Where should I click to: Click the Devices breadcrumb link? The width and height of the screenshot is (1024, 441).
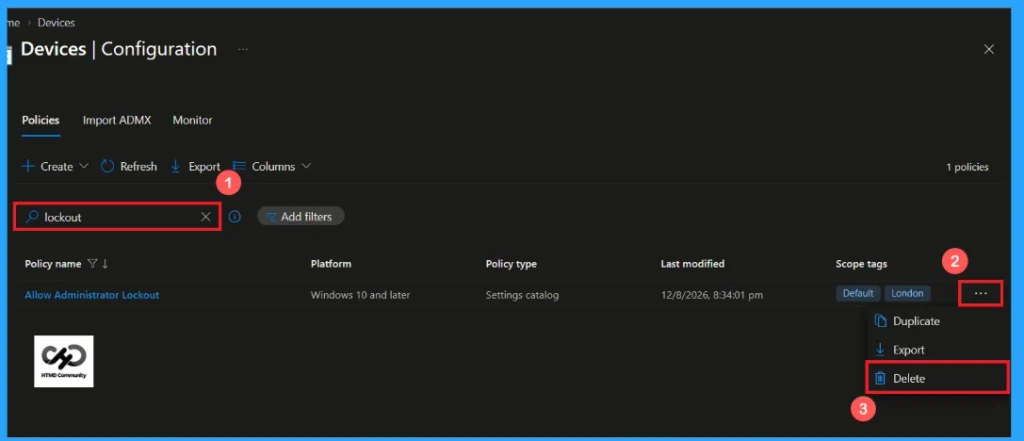tap(56, 23)
